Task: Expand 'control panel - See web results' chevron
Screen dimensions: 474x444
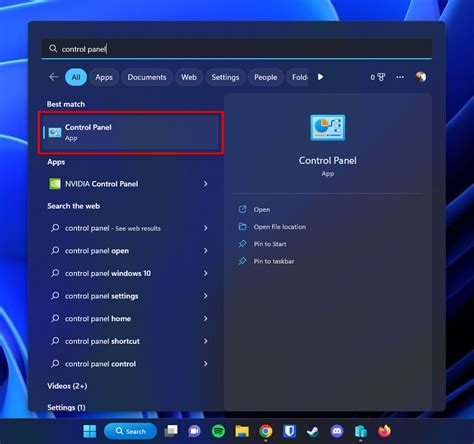Action: pos(206,228)
